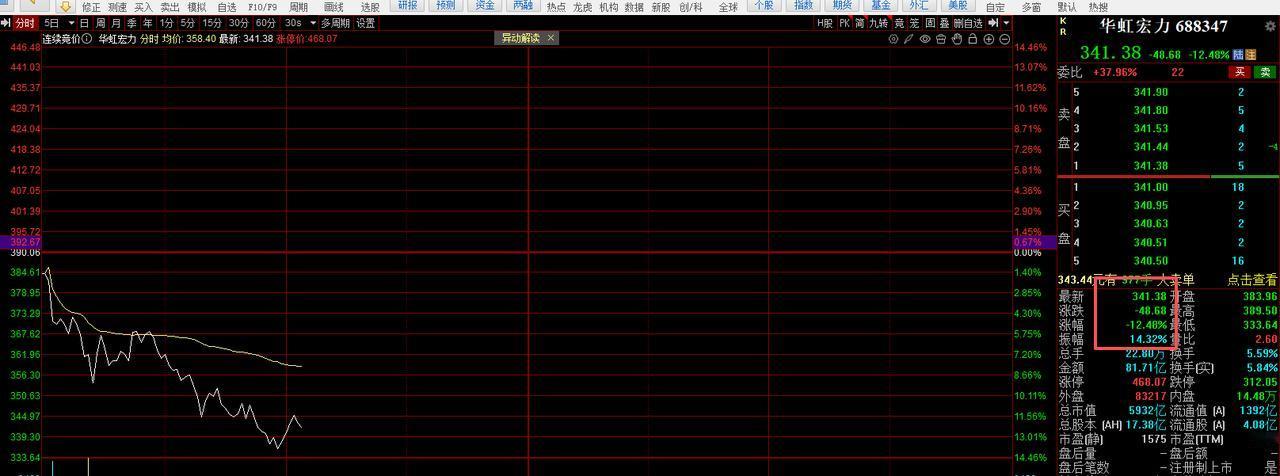Image resolution: width=1280 pixels, height=476 pixels.
Task: Select the 5分 five-minute period
Action: click(188, 23)
